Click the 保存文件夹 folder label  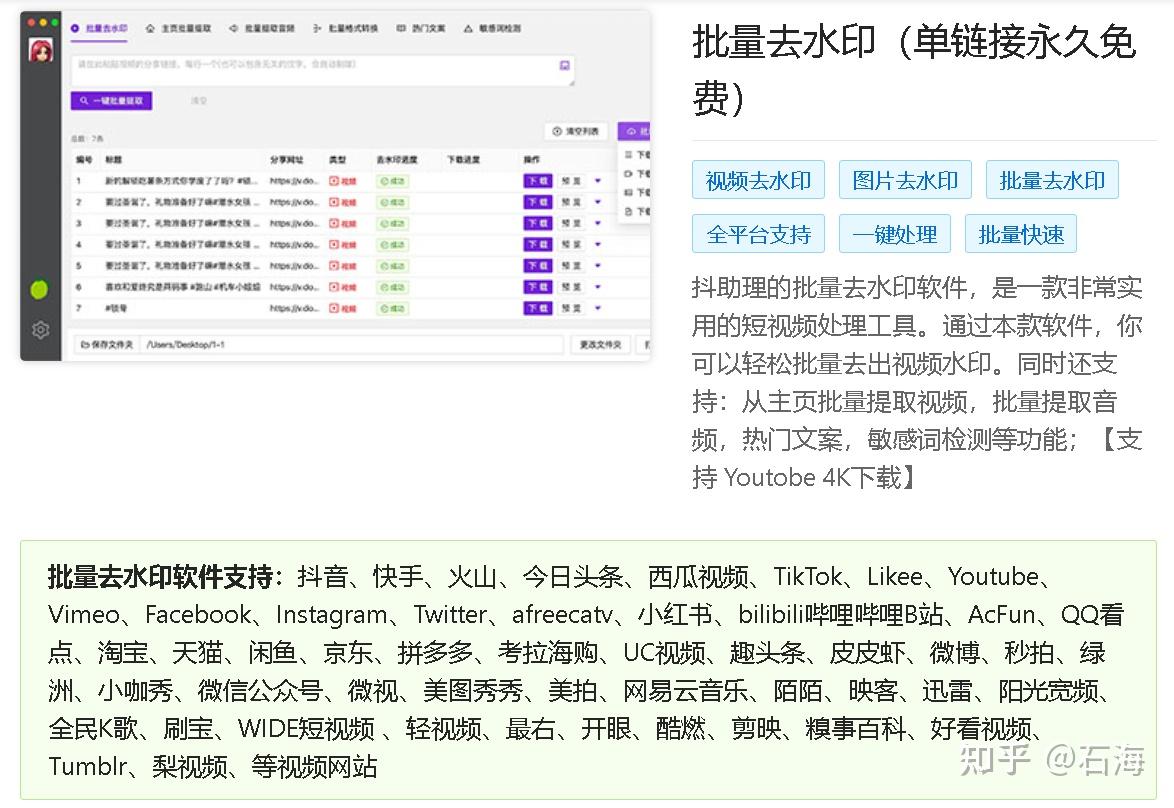pyautogui.click(x=106, y=344)
